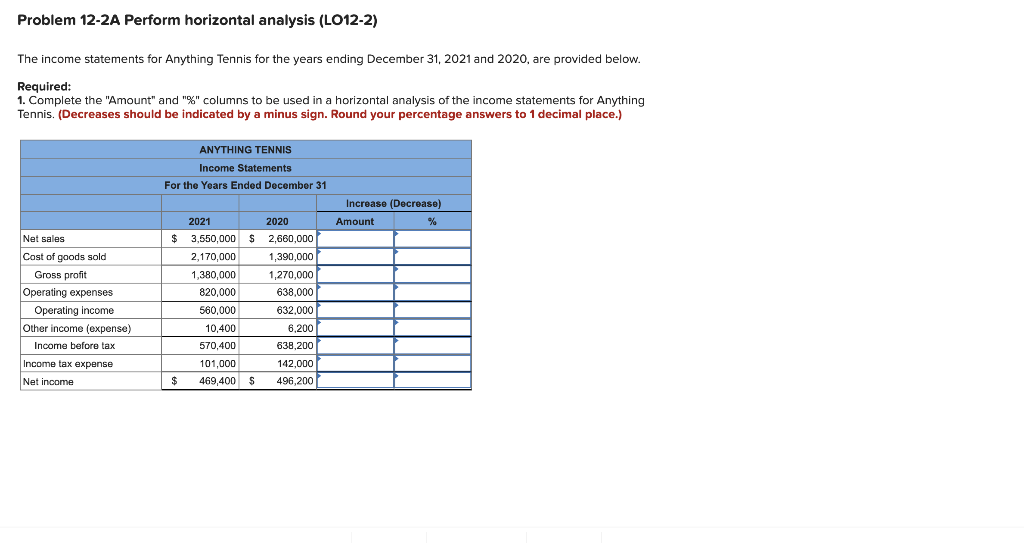This screenshot has width=1024, height=543.
Task: Click the Amount column header
Action: click(355, 222)
